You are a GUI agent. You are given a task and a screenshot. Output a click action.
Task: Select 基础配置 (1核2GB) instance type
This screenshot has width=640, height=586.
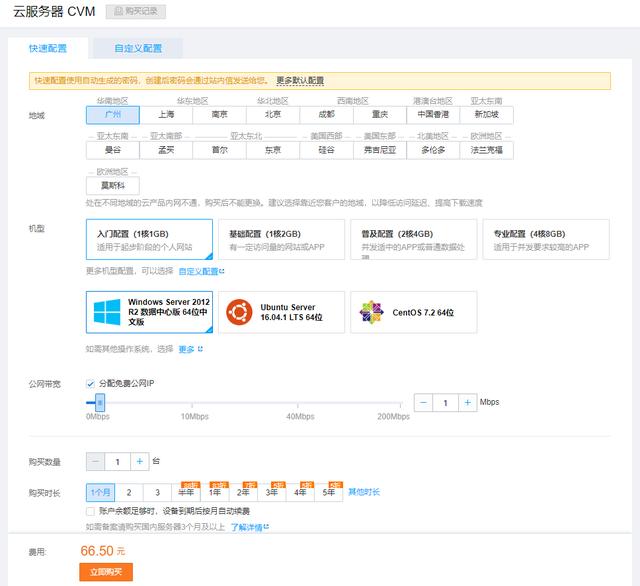click(282, 240)
